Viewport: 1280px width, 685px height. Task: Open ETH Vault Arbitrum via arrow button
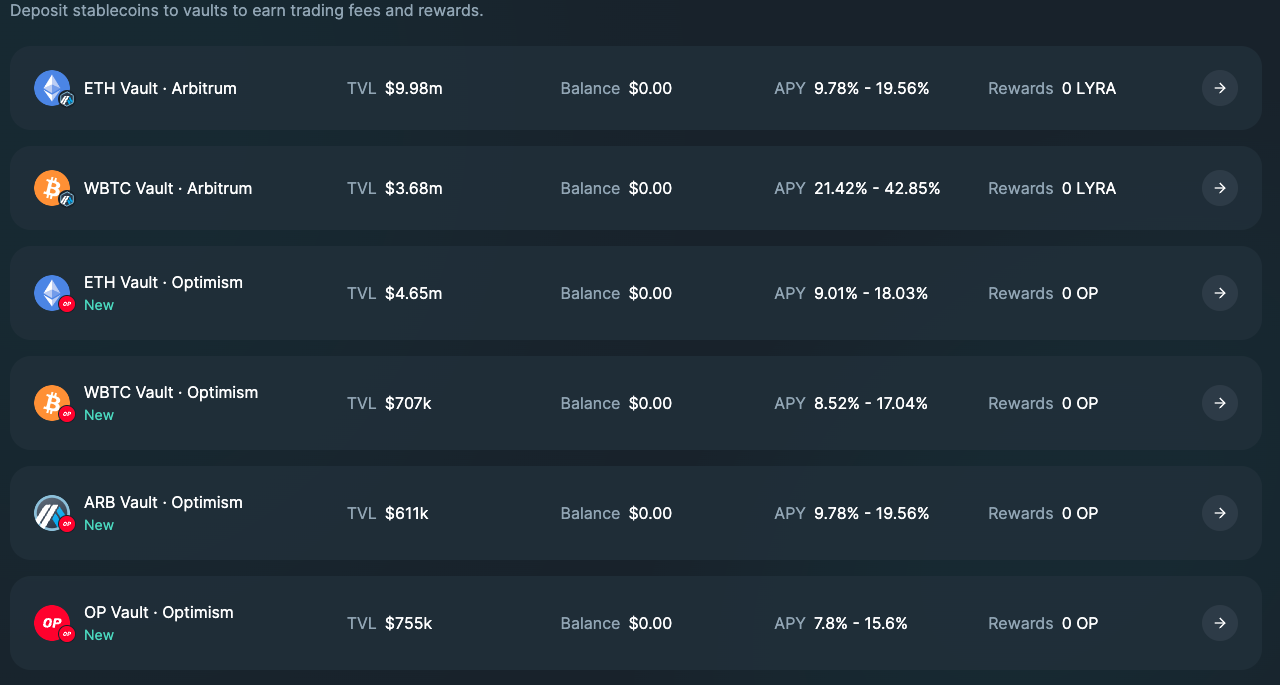[1219, 88]
